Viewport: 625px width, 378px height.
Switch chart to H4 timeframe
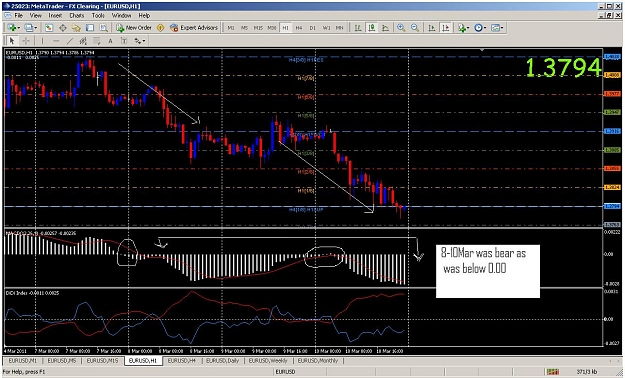pos(299,28)
